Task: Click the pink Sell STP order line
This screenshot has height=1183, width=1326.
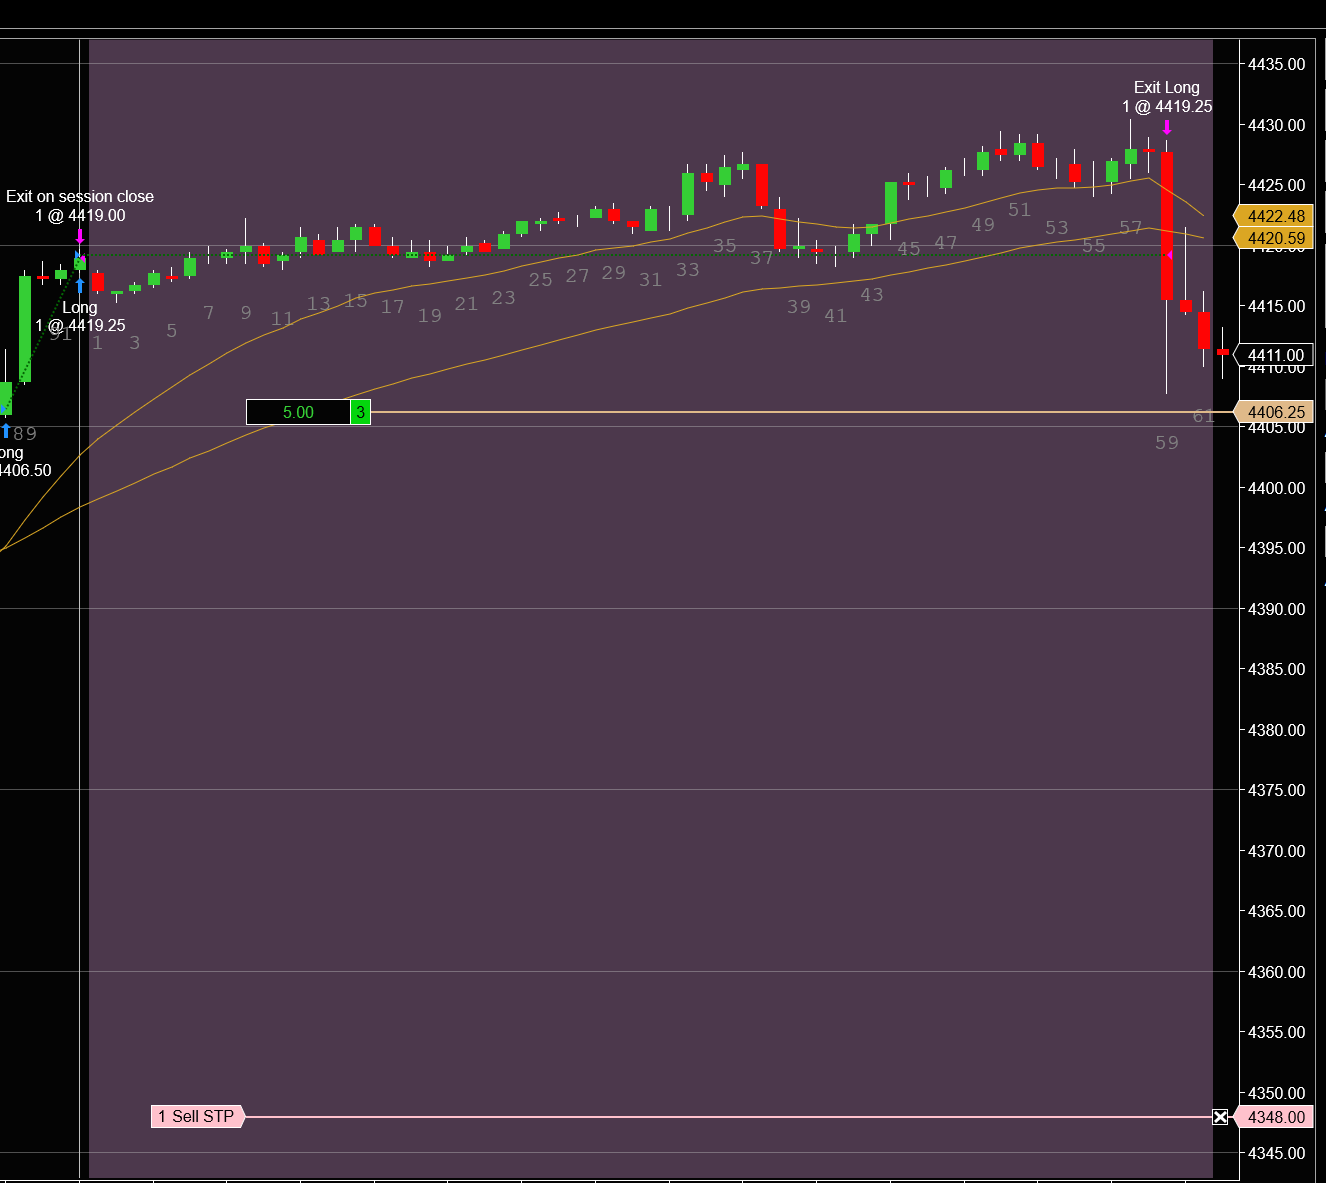Action: click(728, 1116)
